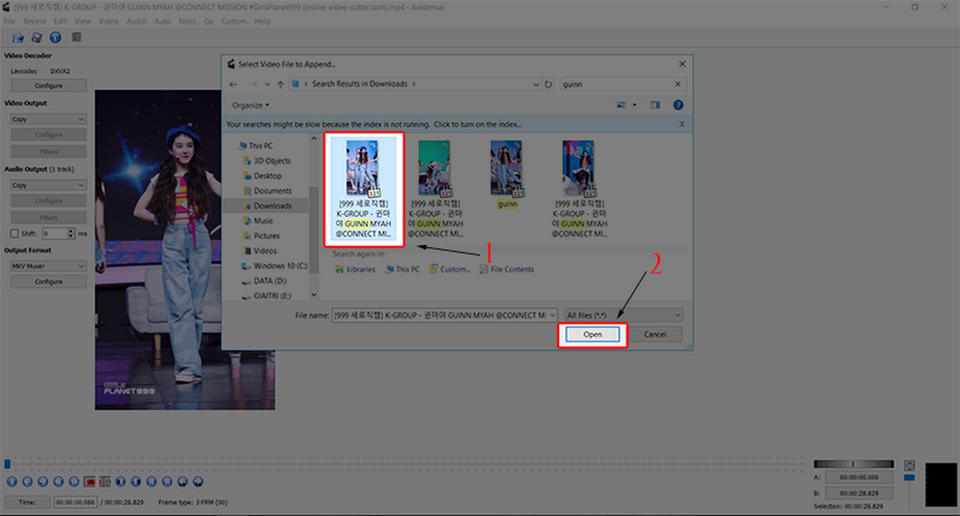960x516 pixels.
Task: Search again in Custom locations
Action: coord(450,269)
